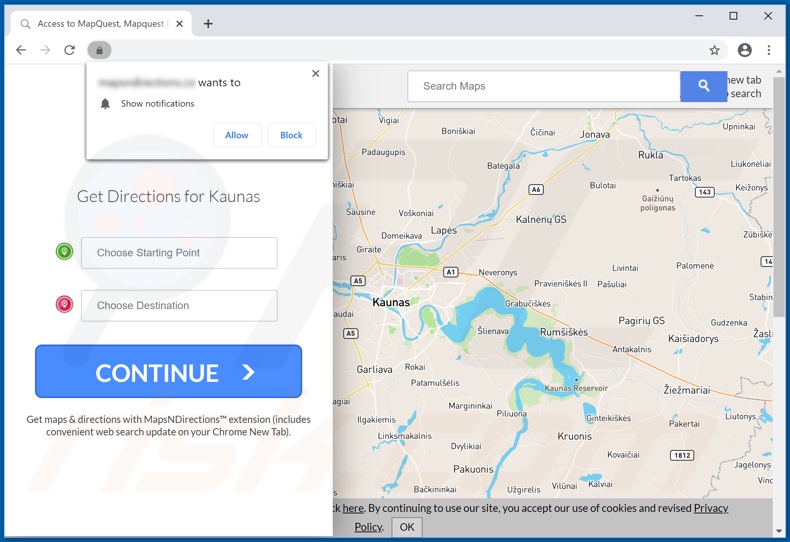Bookmark this page with the star icon

(x=714, y=50)
